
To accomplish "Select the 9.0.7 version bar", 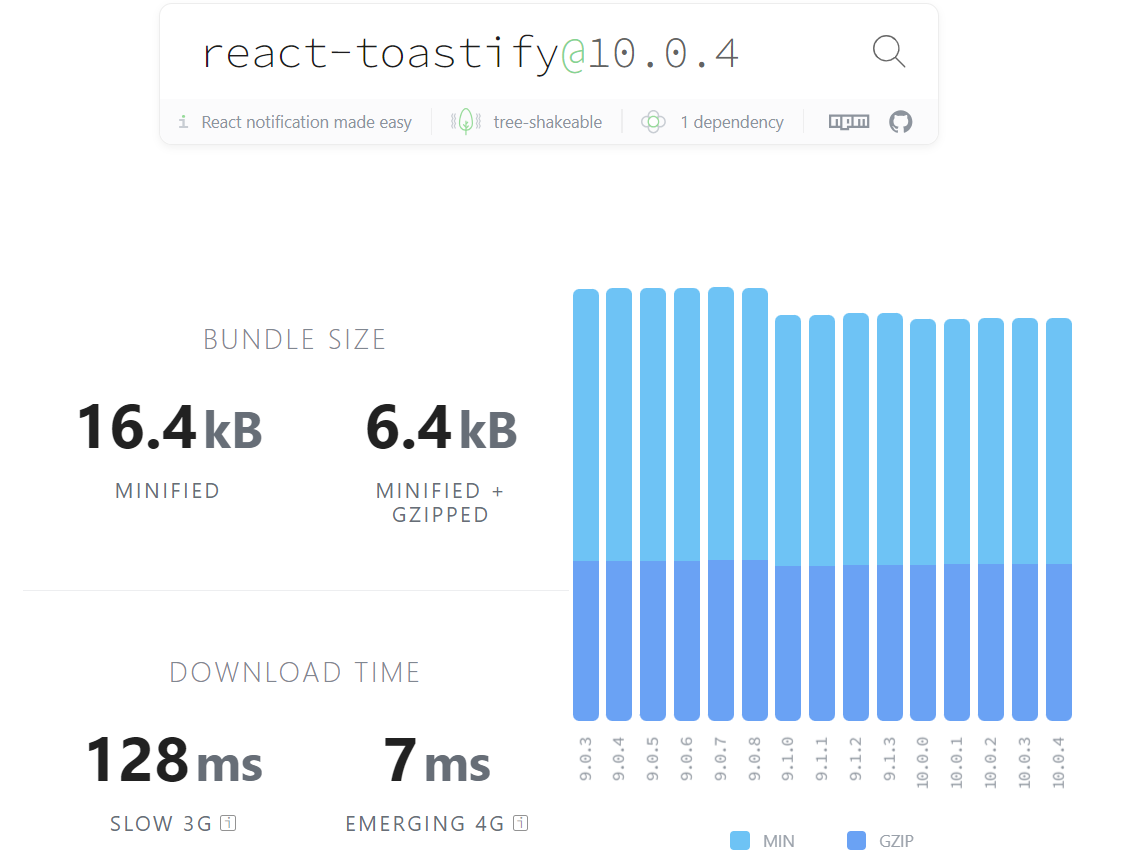I will coord(720,504).
